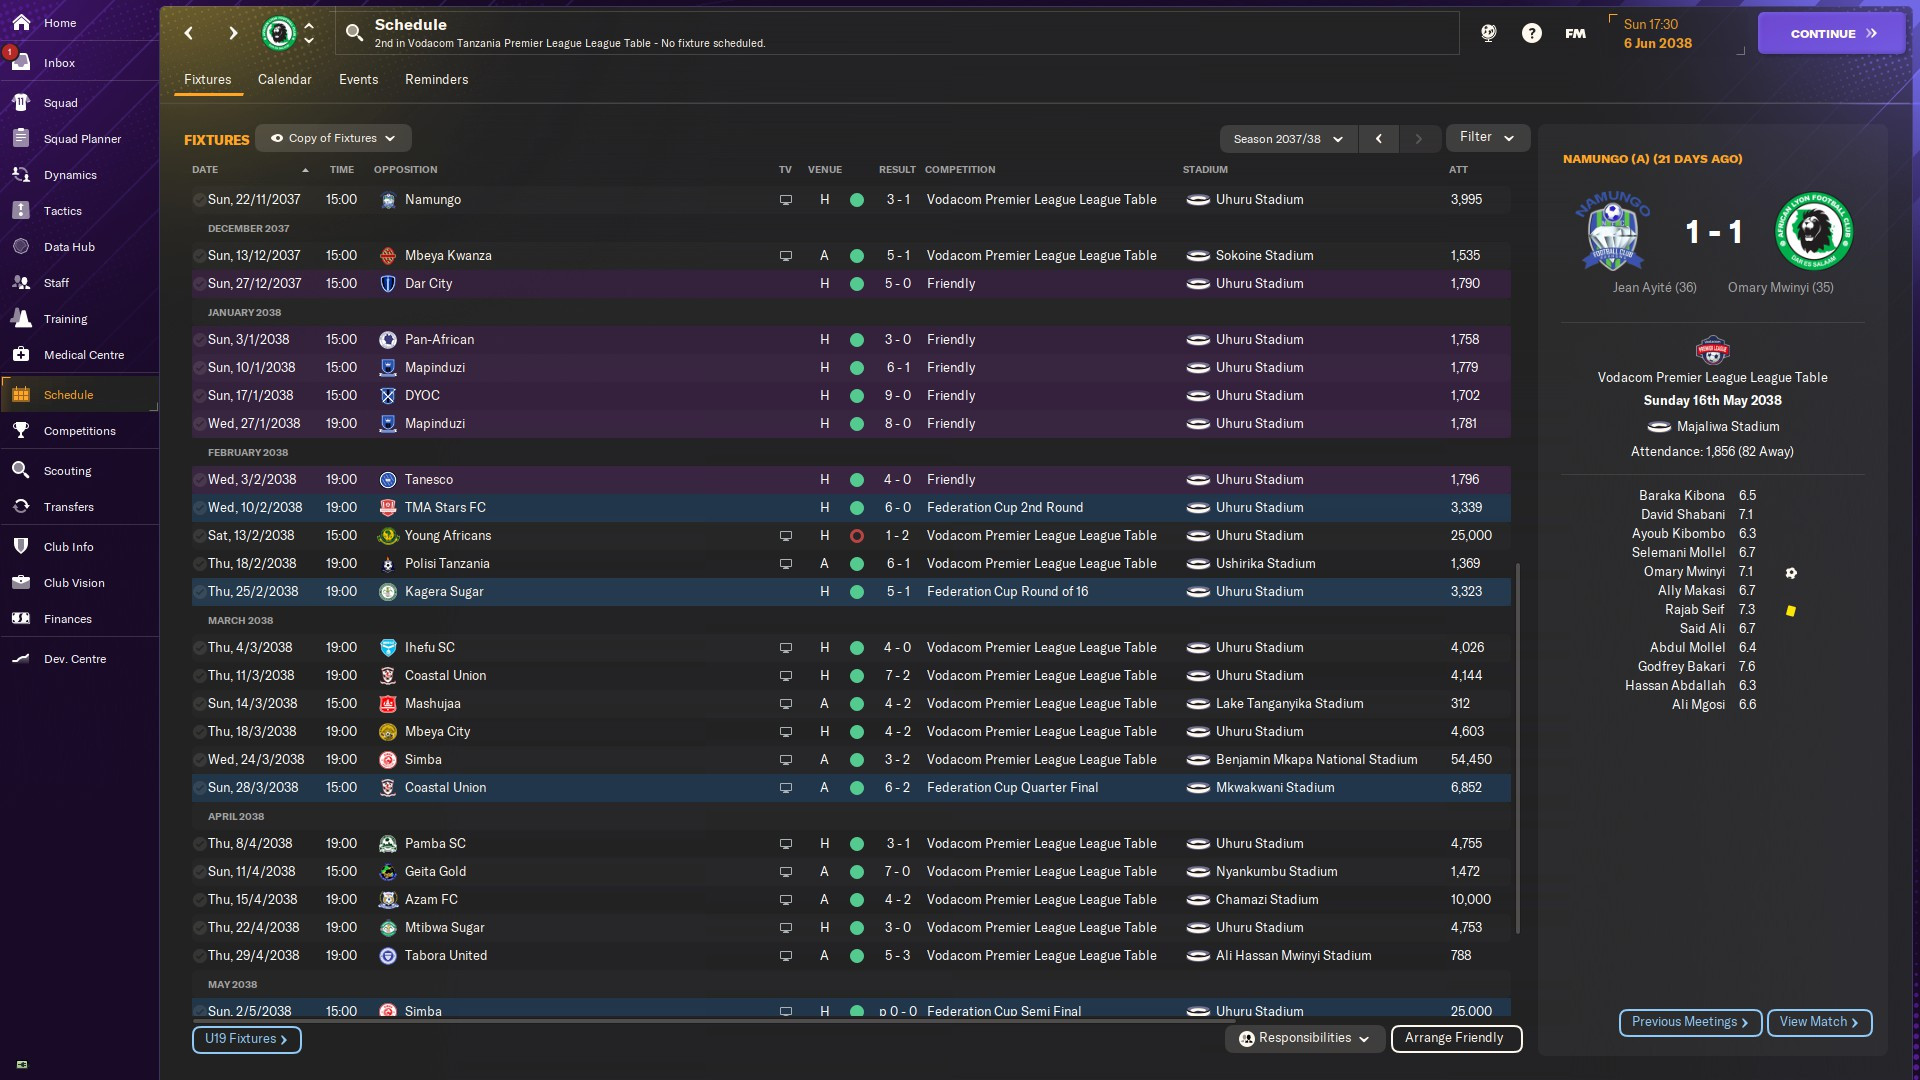The image size is (1920, 1080).
Task: Tick the checkbox for Dar City fixture
Action: 199,285
